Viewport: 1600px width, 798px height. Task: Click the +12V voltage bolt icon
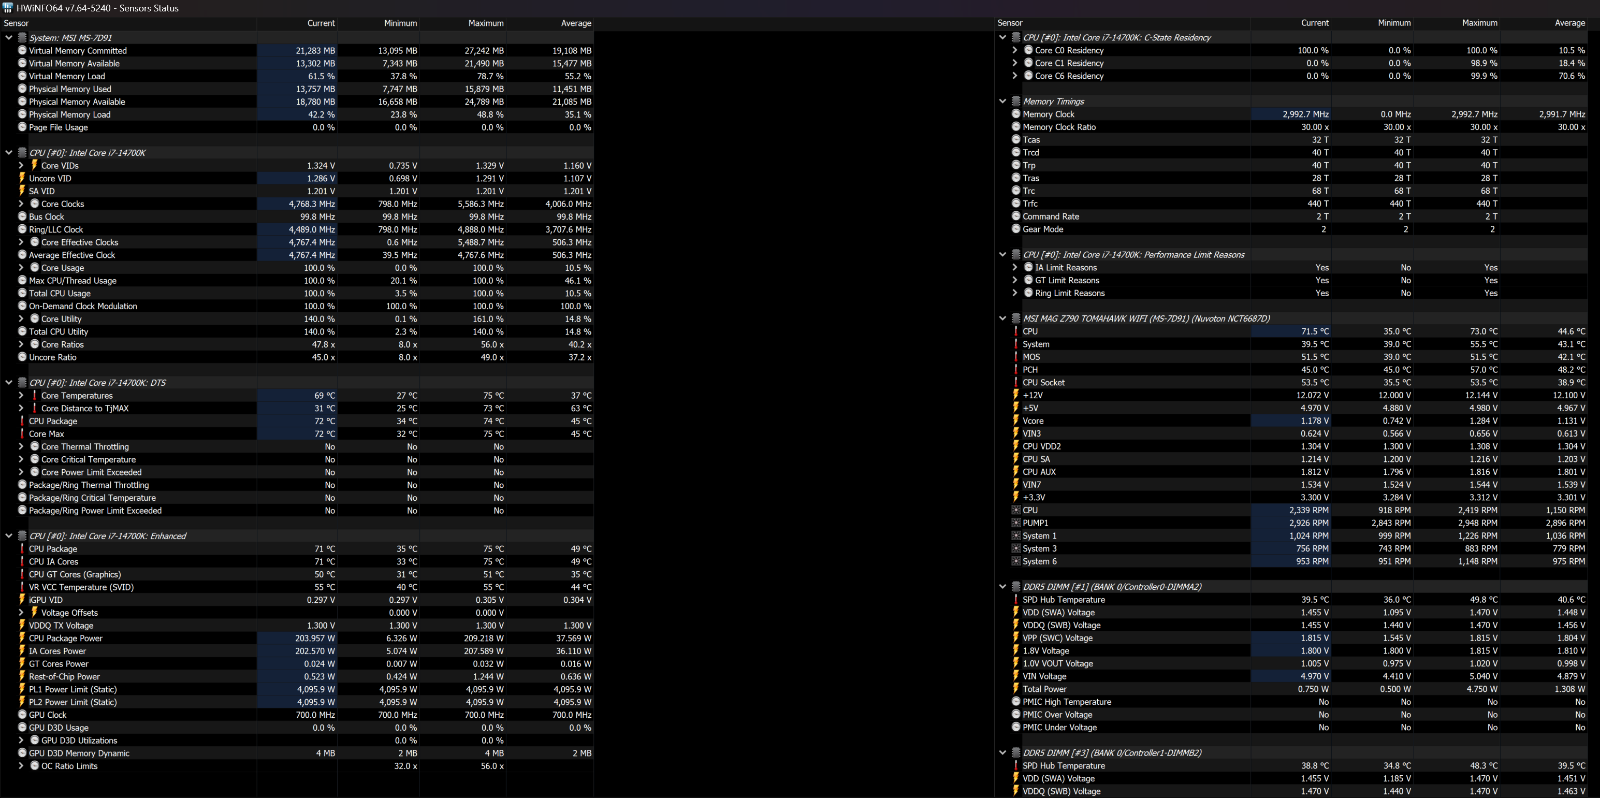(x=1016, y=395)
